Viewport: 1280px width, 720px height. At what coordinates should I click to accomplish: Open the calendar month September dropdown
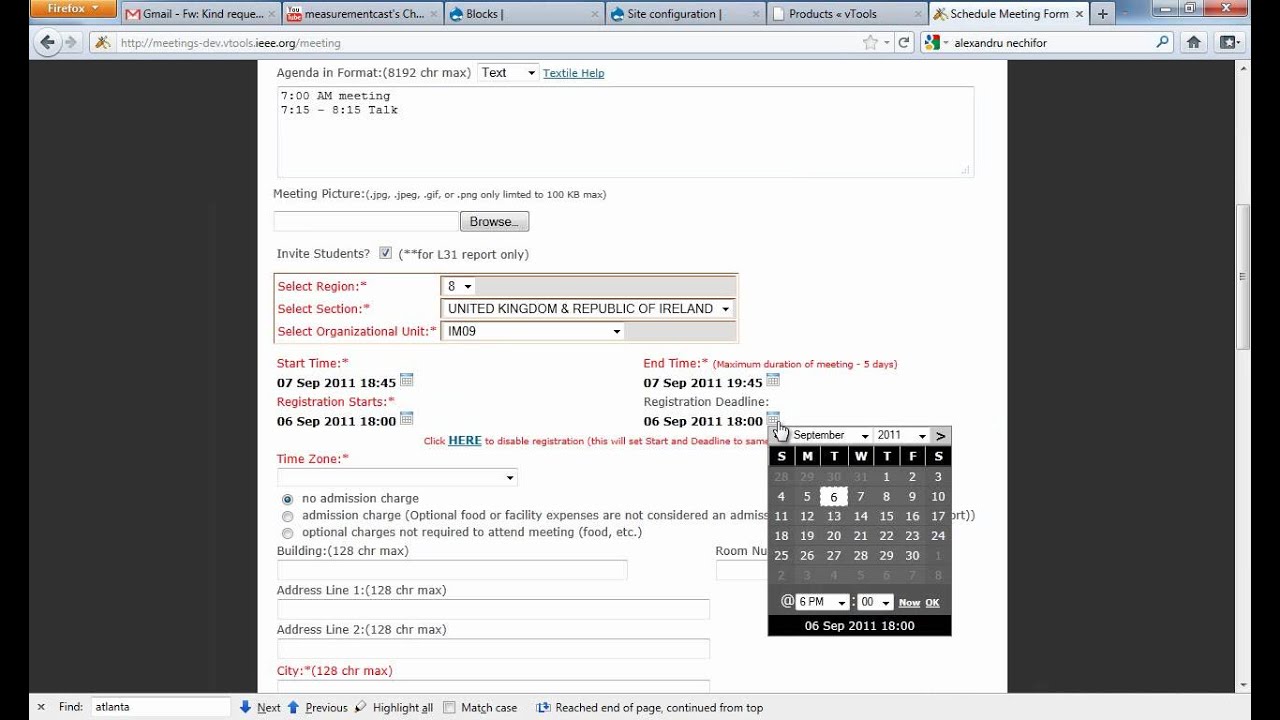(830, 435)
